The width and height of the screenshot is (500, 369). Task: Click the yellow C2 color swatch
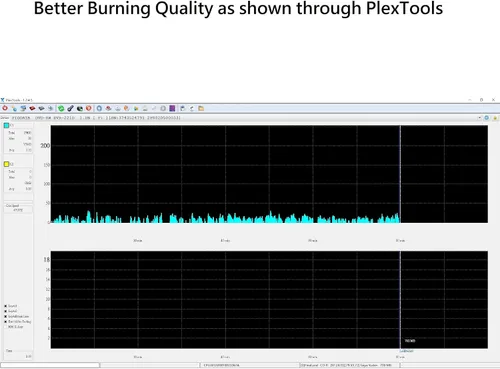click(x=6, y=164)
